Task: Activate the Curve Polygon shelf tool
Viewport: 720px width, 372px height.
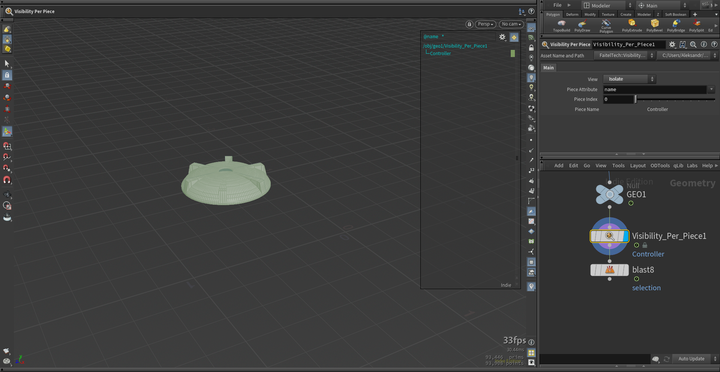Action: pyautogui.click(x=606, y=26)
